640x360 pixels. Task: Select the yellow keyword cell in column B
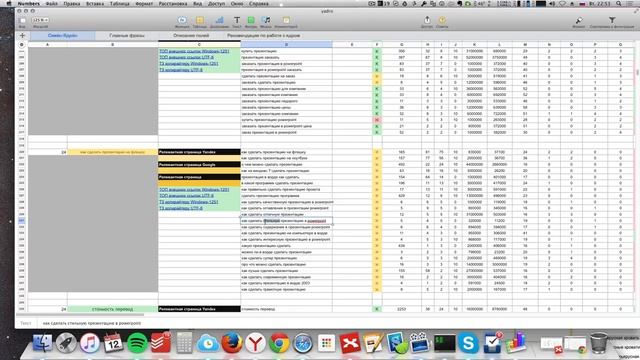point(112,152)
